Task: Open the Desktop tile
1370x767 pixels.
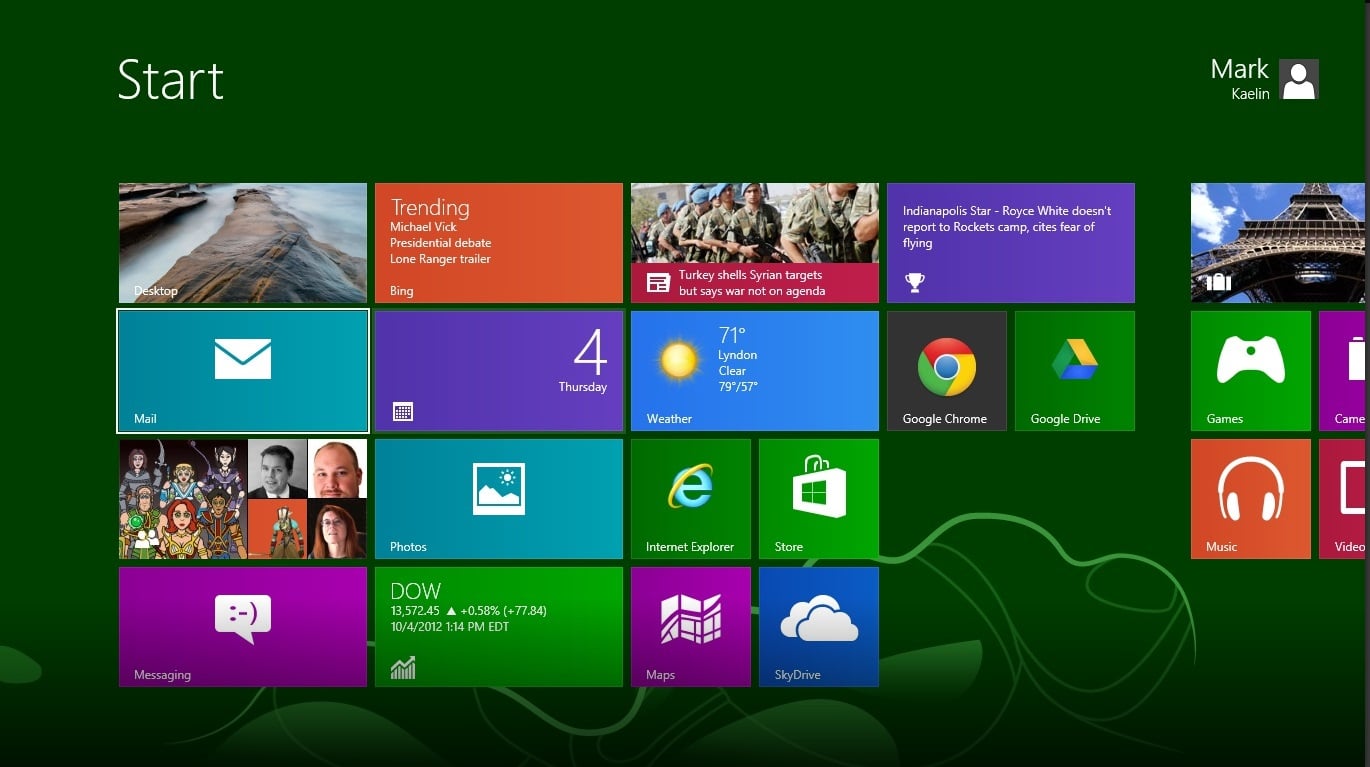Action: point(243,243)
